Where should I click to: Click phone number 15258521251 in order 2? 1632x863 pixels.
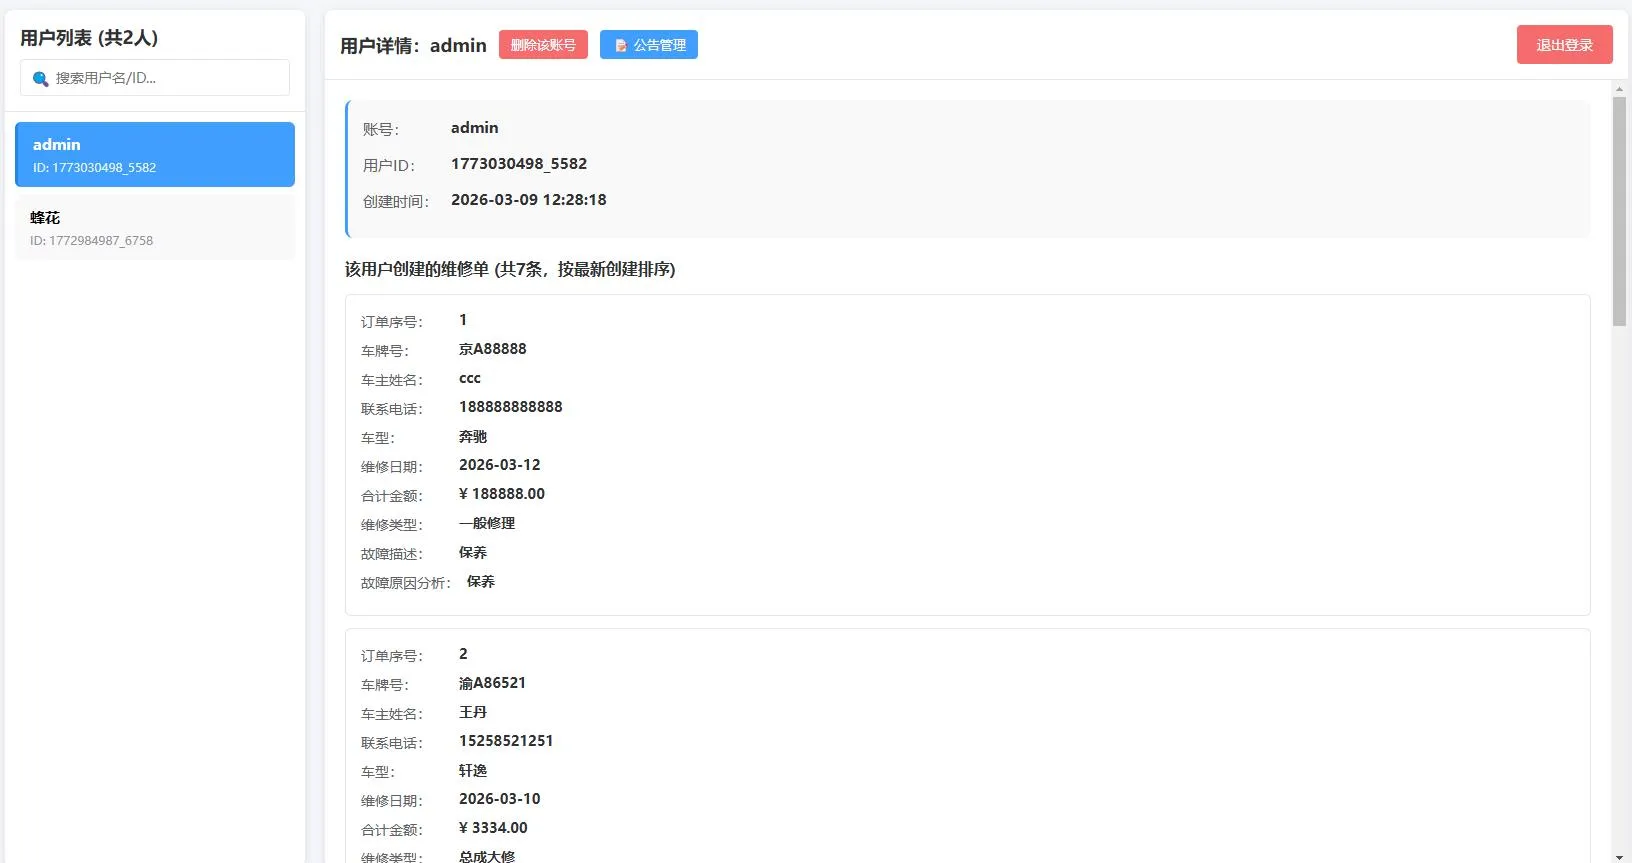pyautogui.click(x=505, y=741)
